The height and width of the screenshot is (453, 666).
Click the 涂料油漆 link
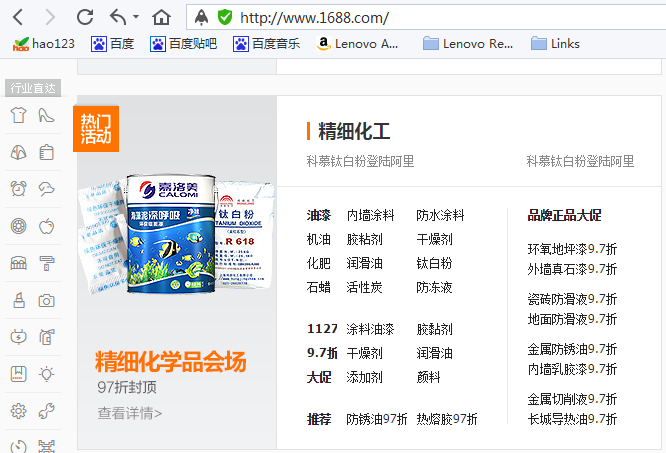tap(370, 329)
